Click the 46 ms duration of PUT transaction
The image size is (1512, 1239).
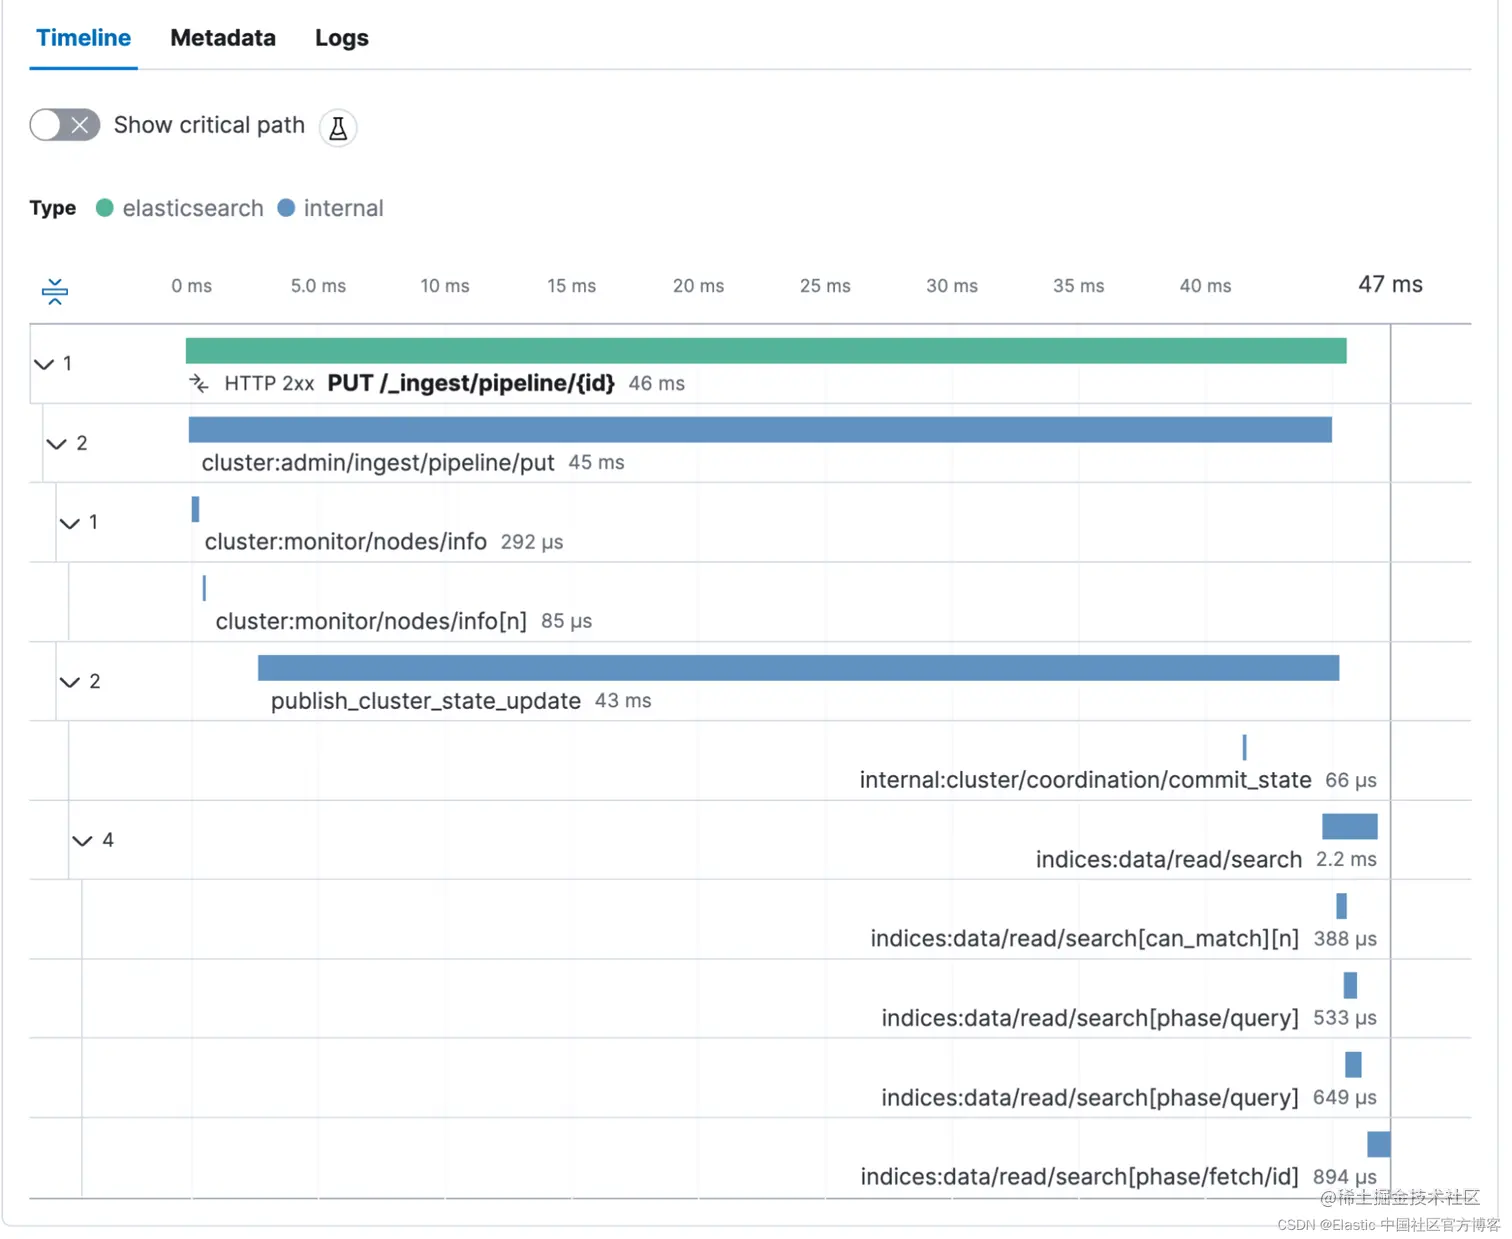(657, 383)
